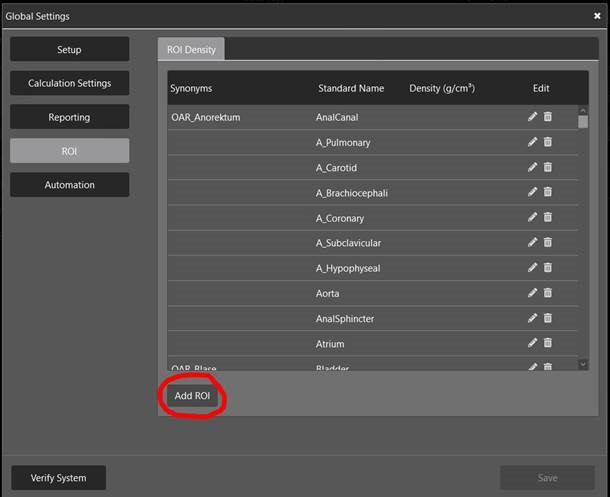The height and width of the screenshot is (497, 610).
Task: Click pencil icon for A_Pulmonary
Action: click(533, 142)
